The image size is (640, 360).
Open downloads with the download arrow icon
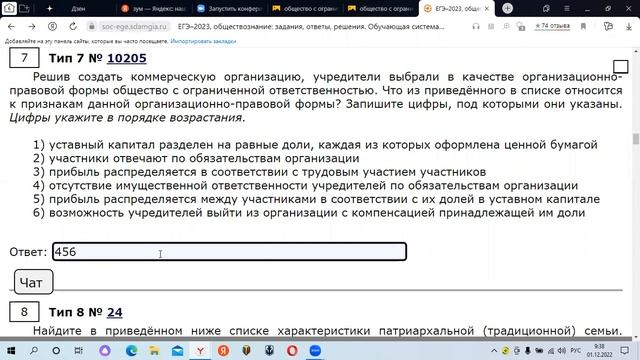pos(629,27)
